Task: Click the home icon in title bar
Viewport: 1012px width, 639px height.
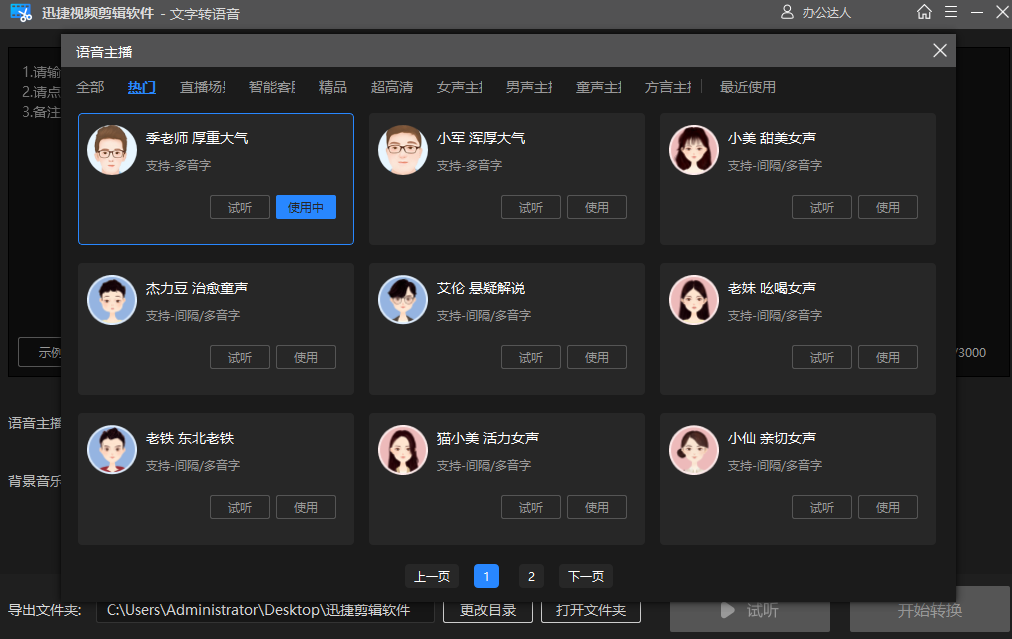Action: pos(924,12)
